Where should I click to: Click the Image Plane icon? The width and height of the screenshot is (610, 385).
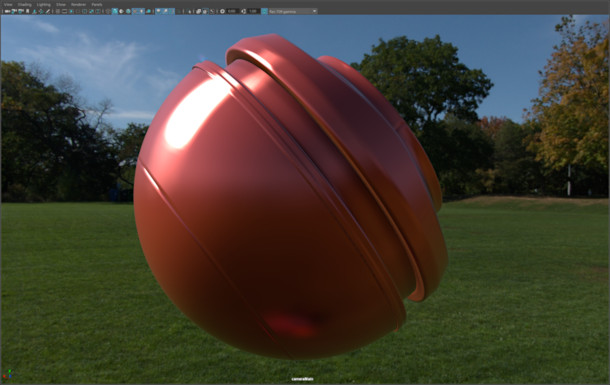(34, 11)
